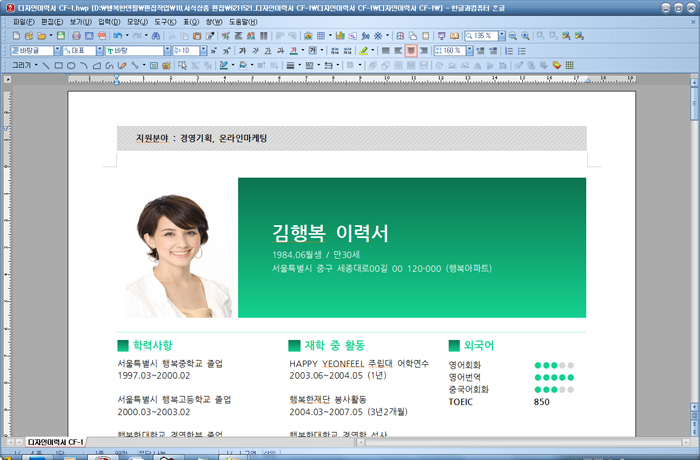The image size is (700, 460).
Task: Show the drawing grid icon
Action: tap(569, 66)
